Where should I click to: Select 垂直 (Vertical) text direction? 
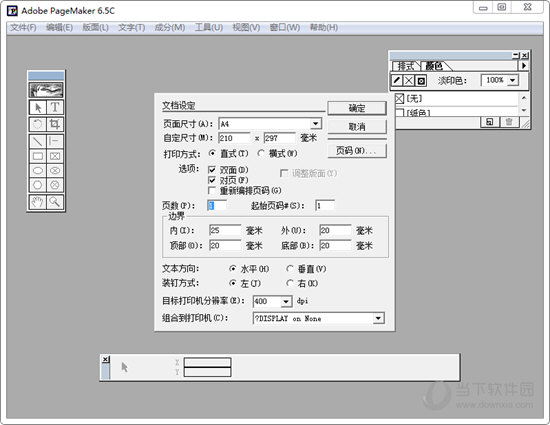[x=290, y=269]
